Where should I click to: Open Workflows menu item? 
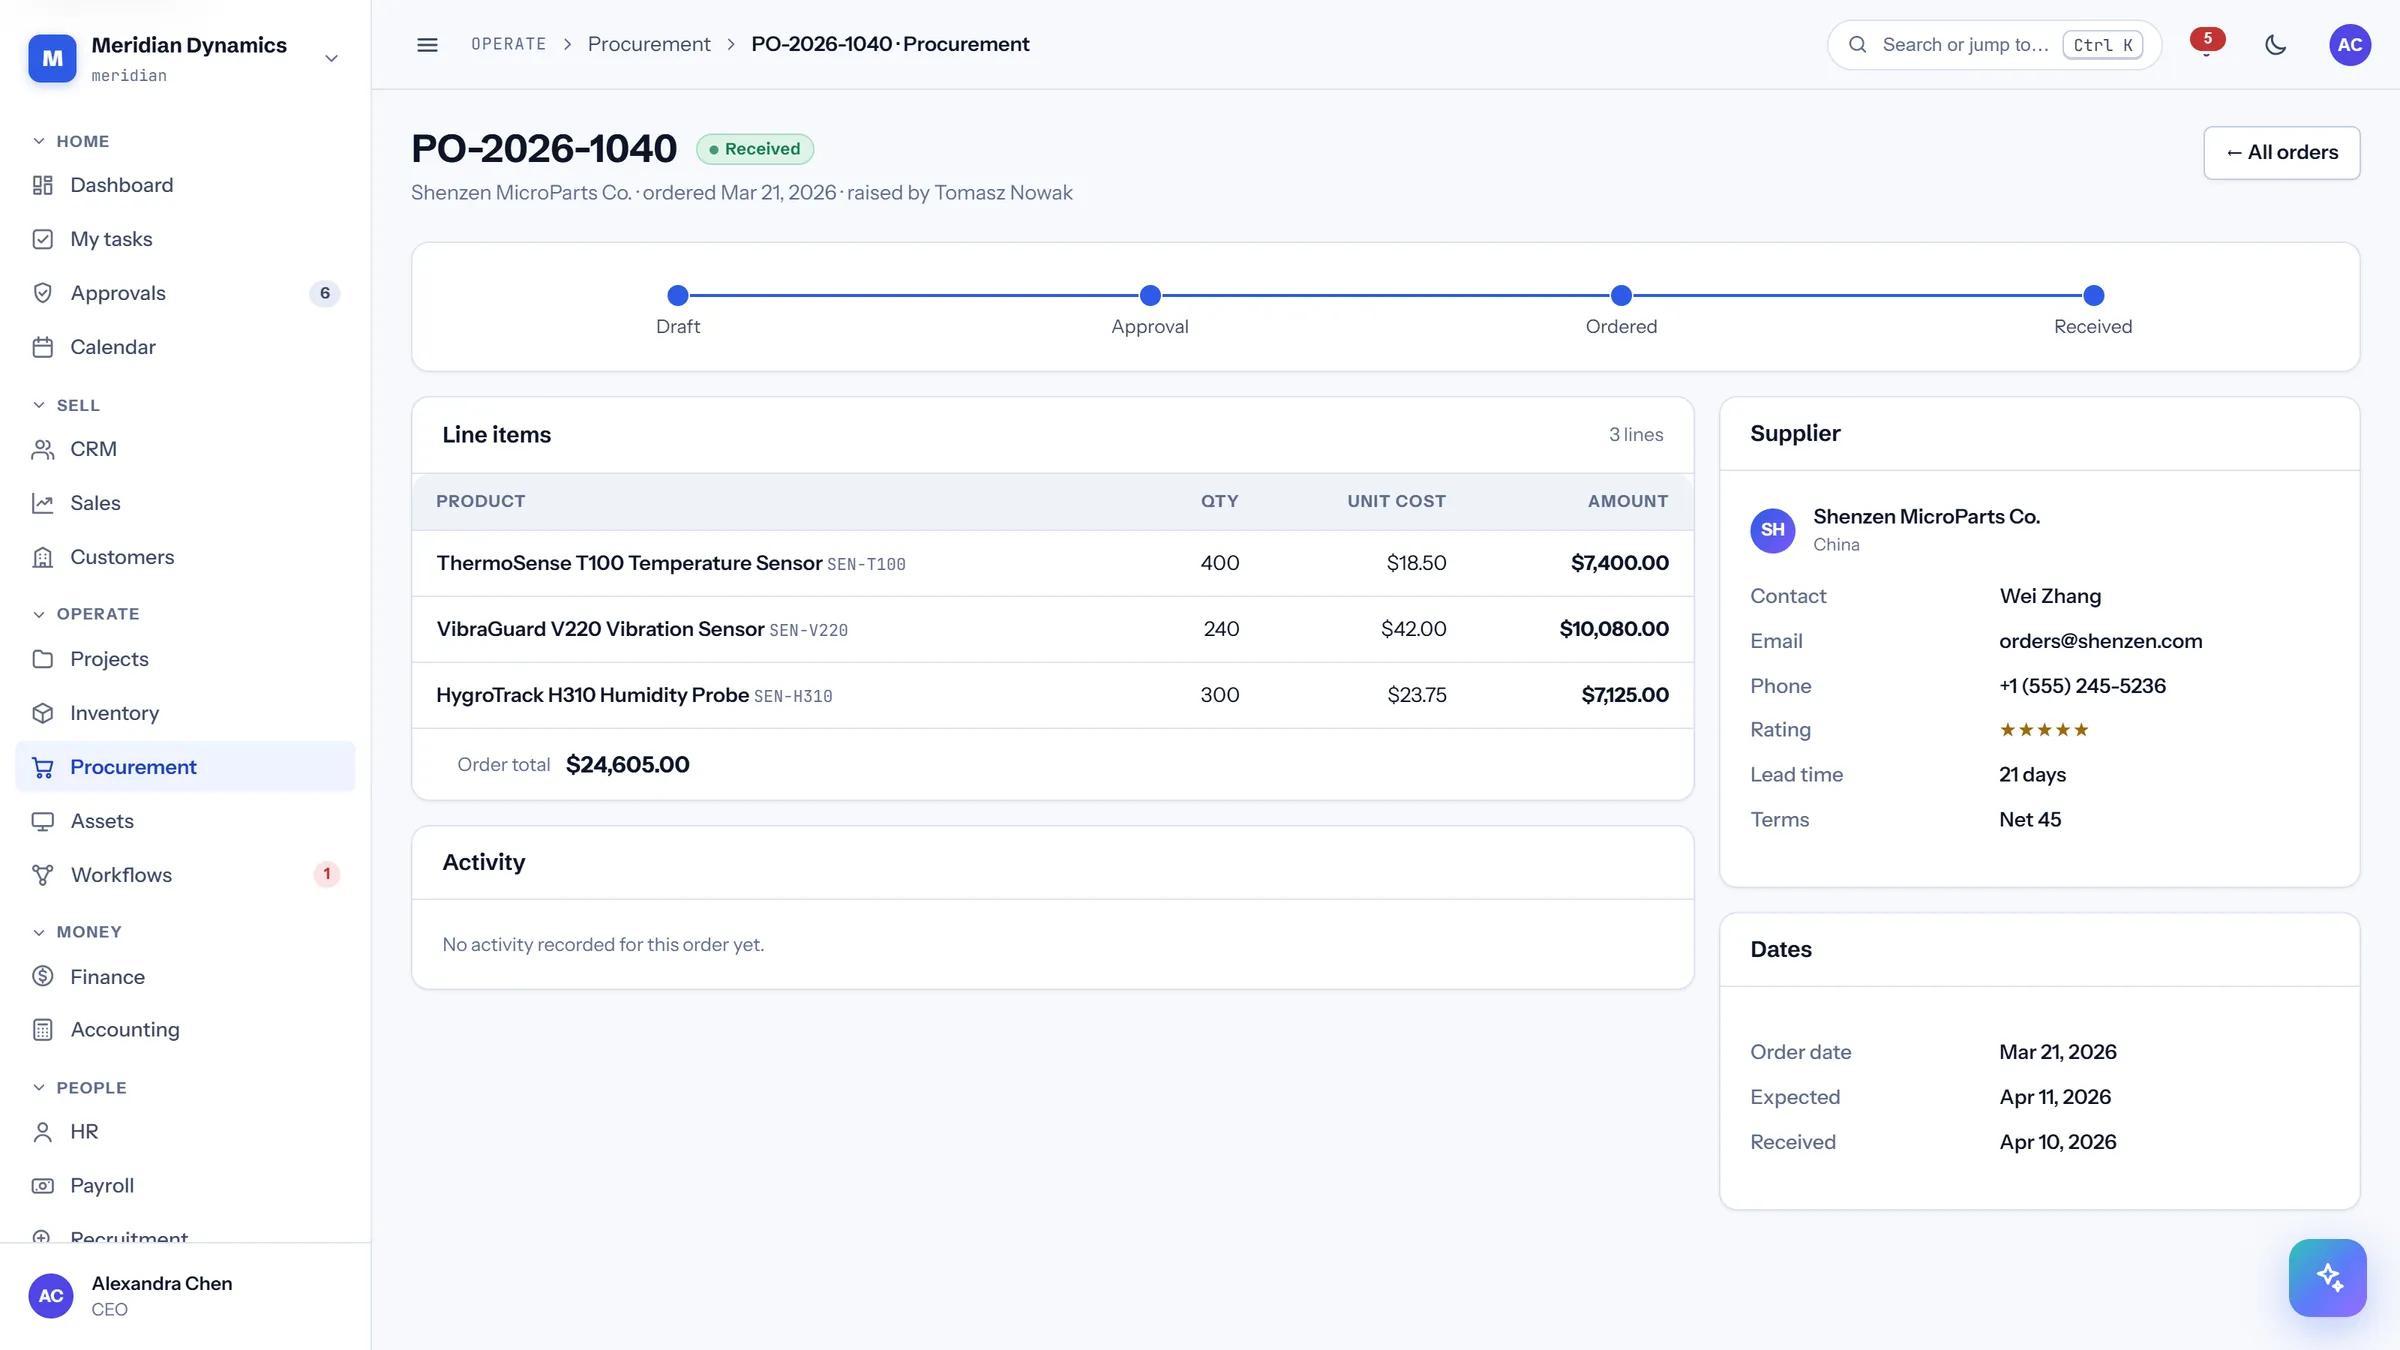click(185, 875)
